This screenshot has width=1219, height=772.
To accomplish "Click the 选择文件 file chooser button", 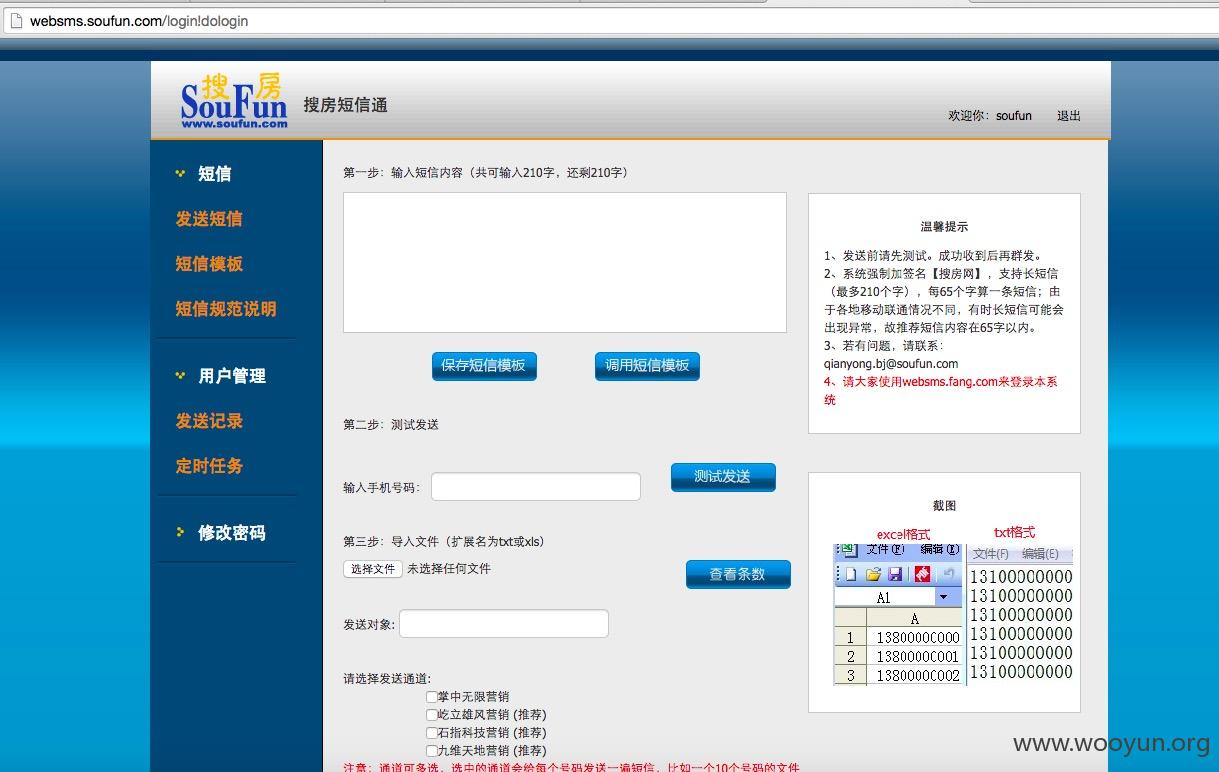I will [373, 569].
